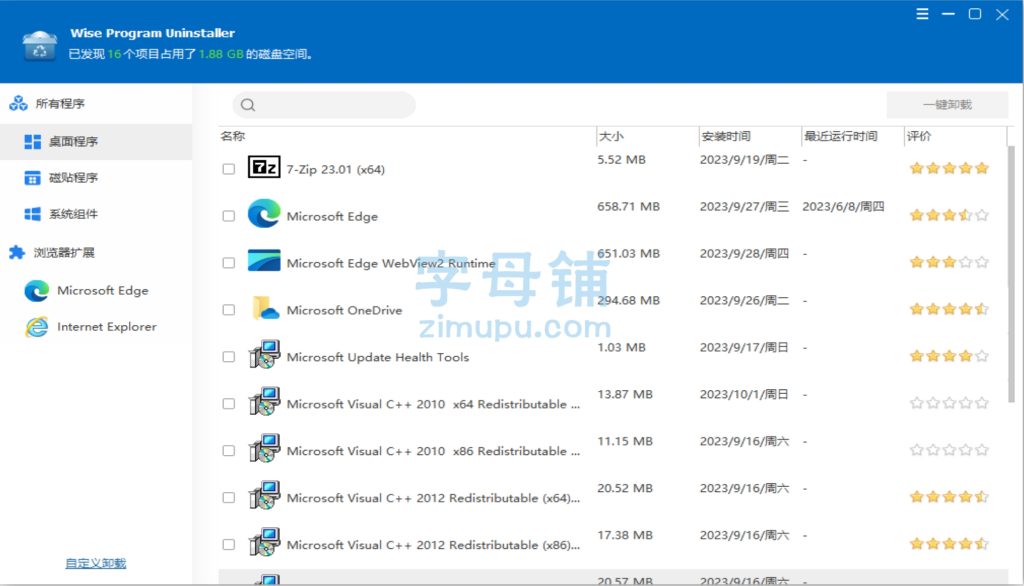This screenshot has width=1024, height=586.
Task: Click the Visual C++ 2012 (x64) installer icon
Action: point(264,496)
